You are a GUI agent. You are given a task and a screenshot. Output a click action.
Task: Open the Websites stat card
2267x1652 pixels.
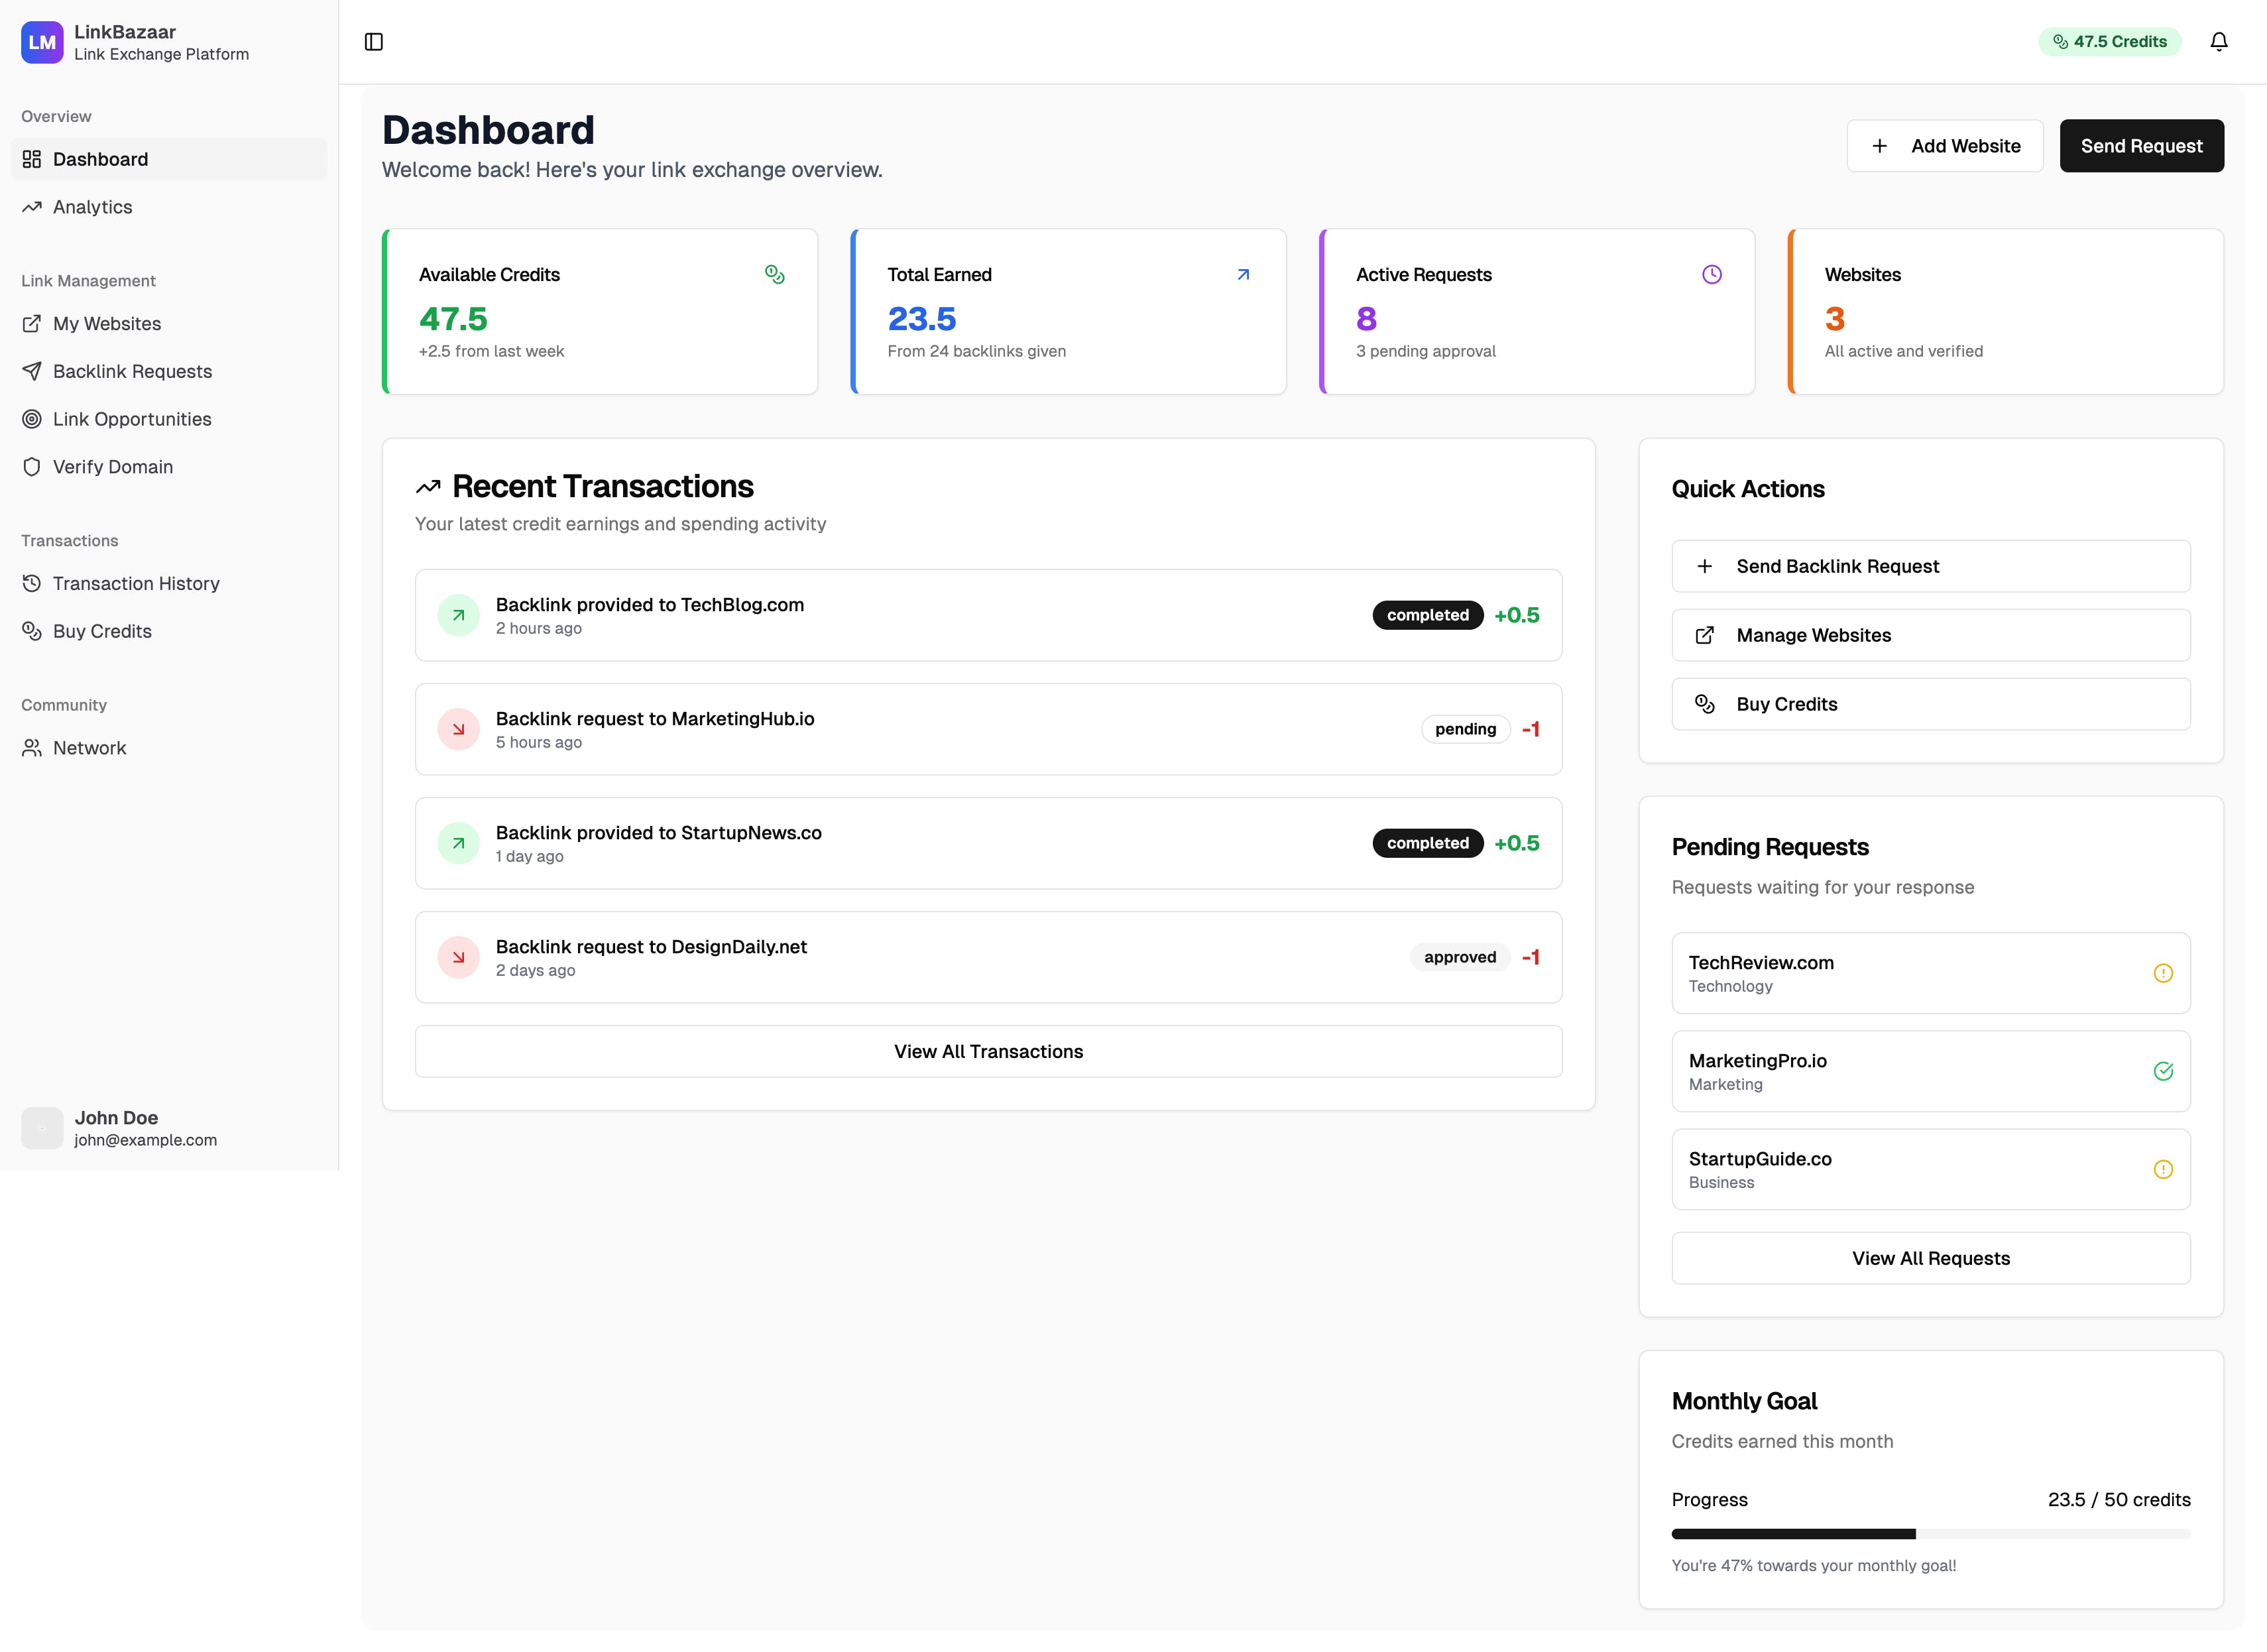2005,312
